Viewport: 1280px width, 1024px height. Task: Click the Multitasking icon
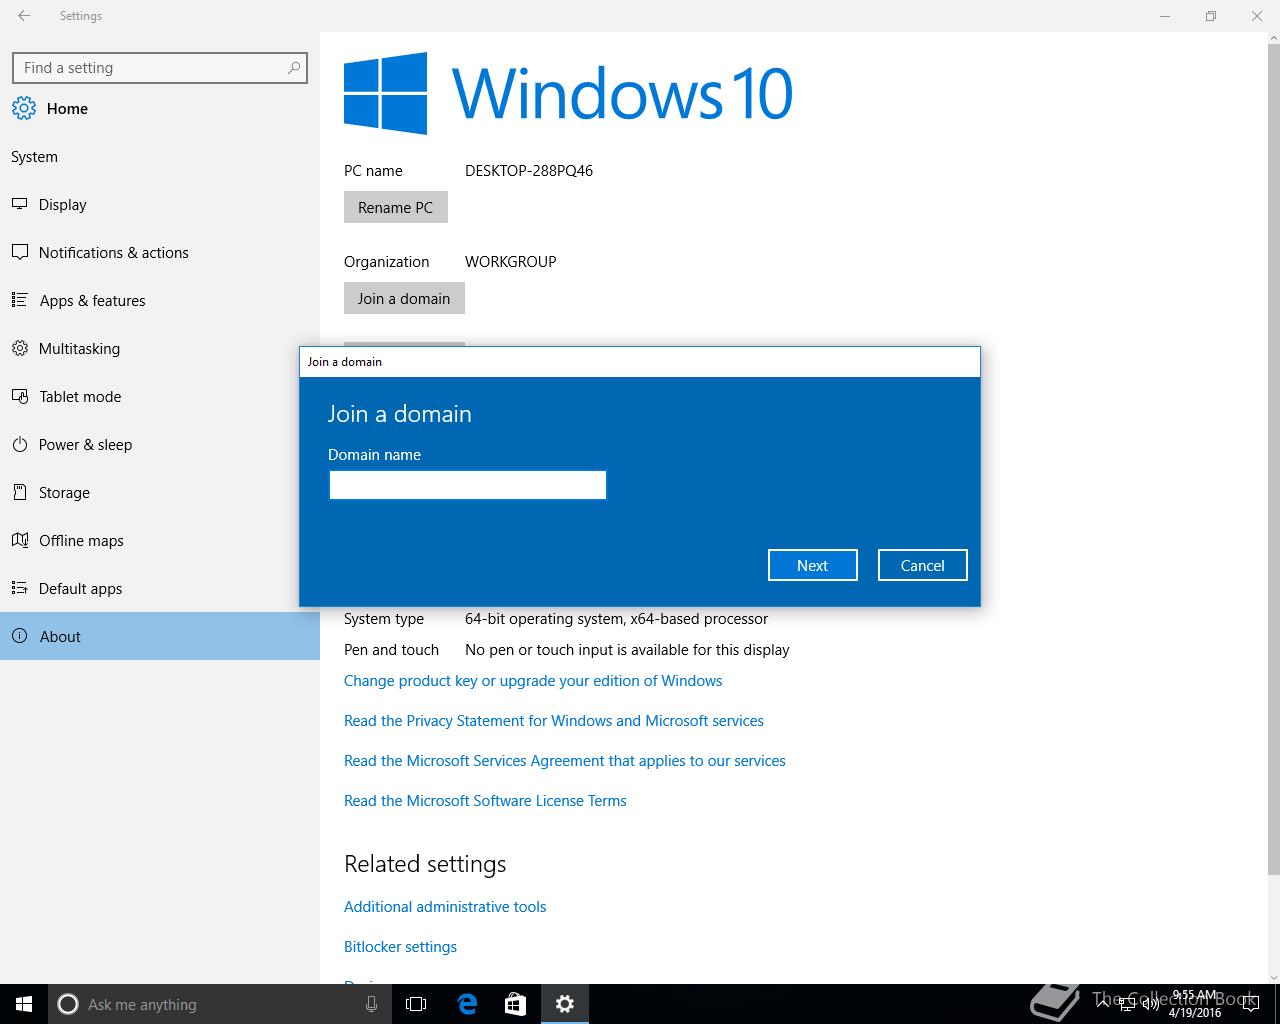click(x=20, y=348)
